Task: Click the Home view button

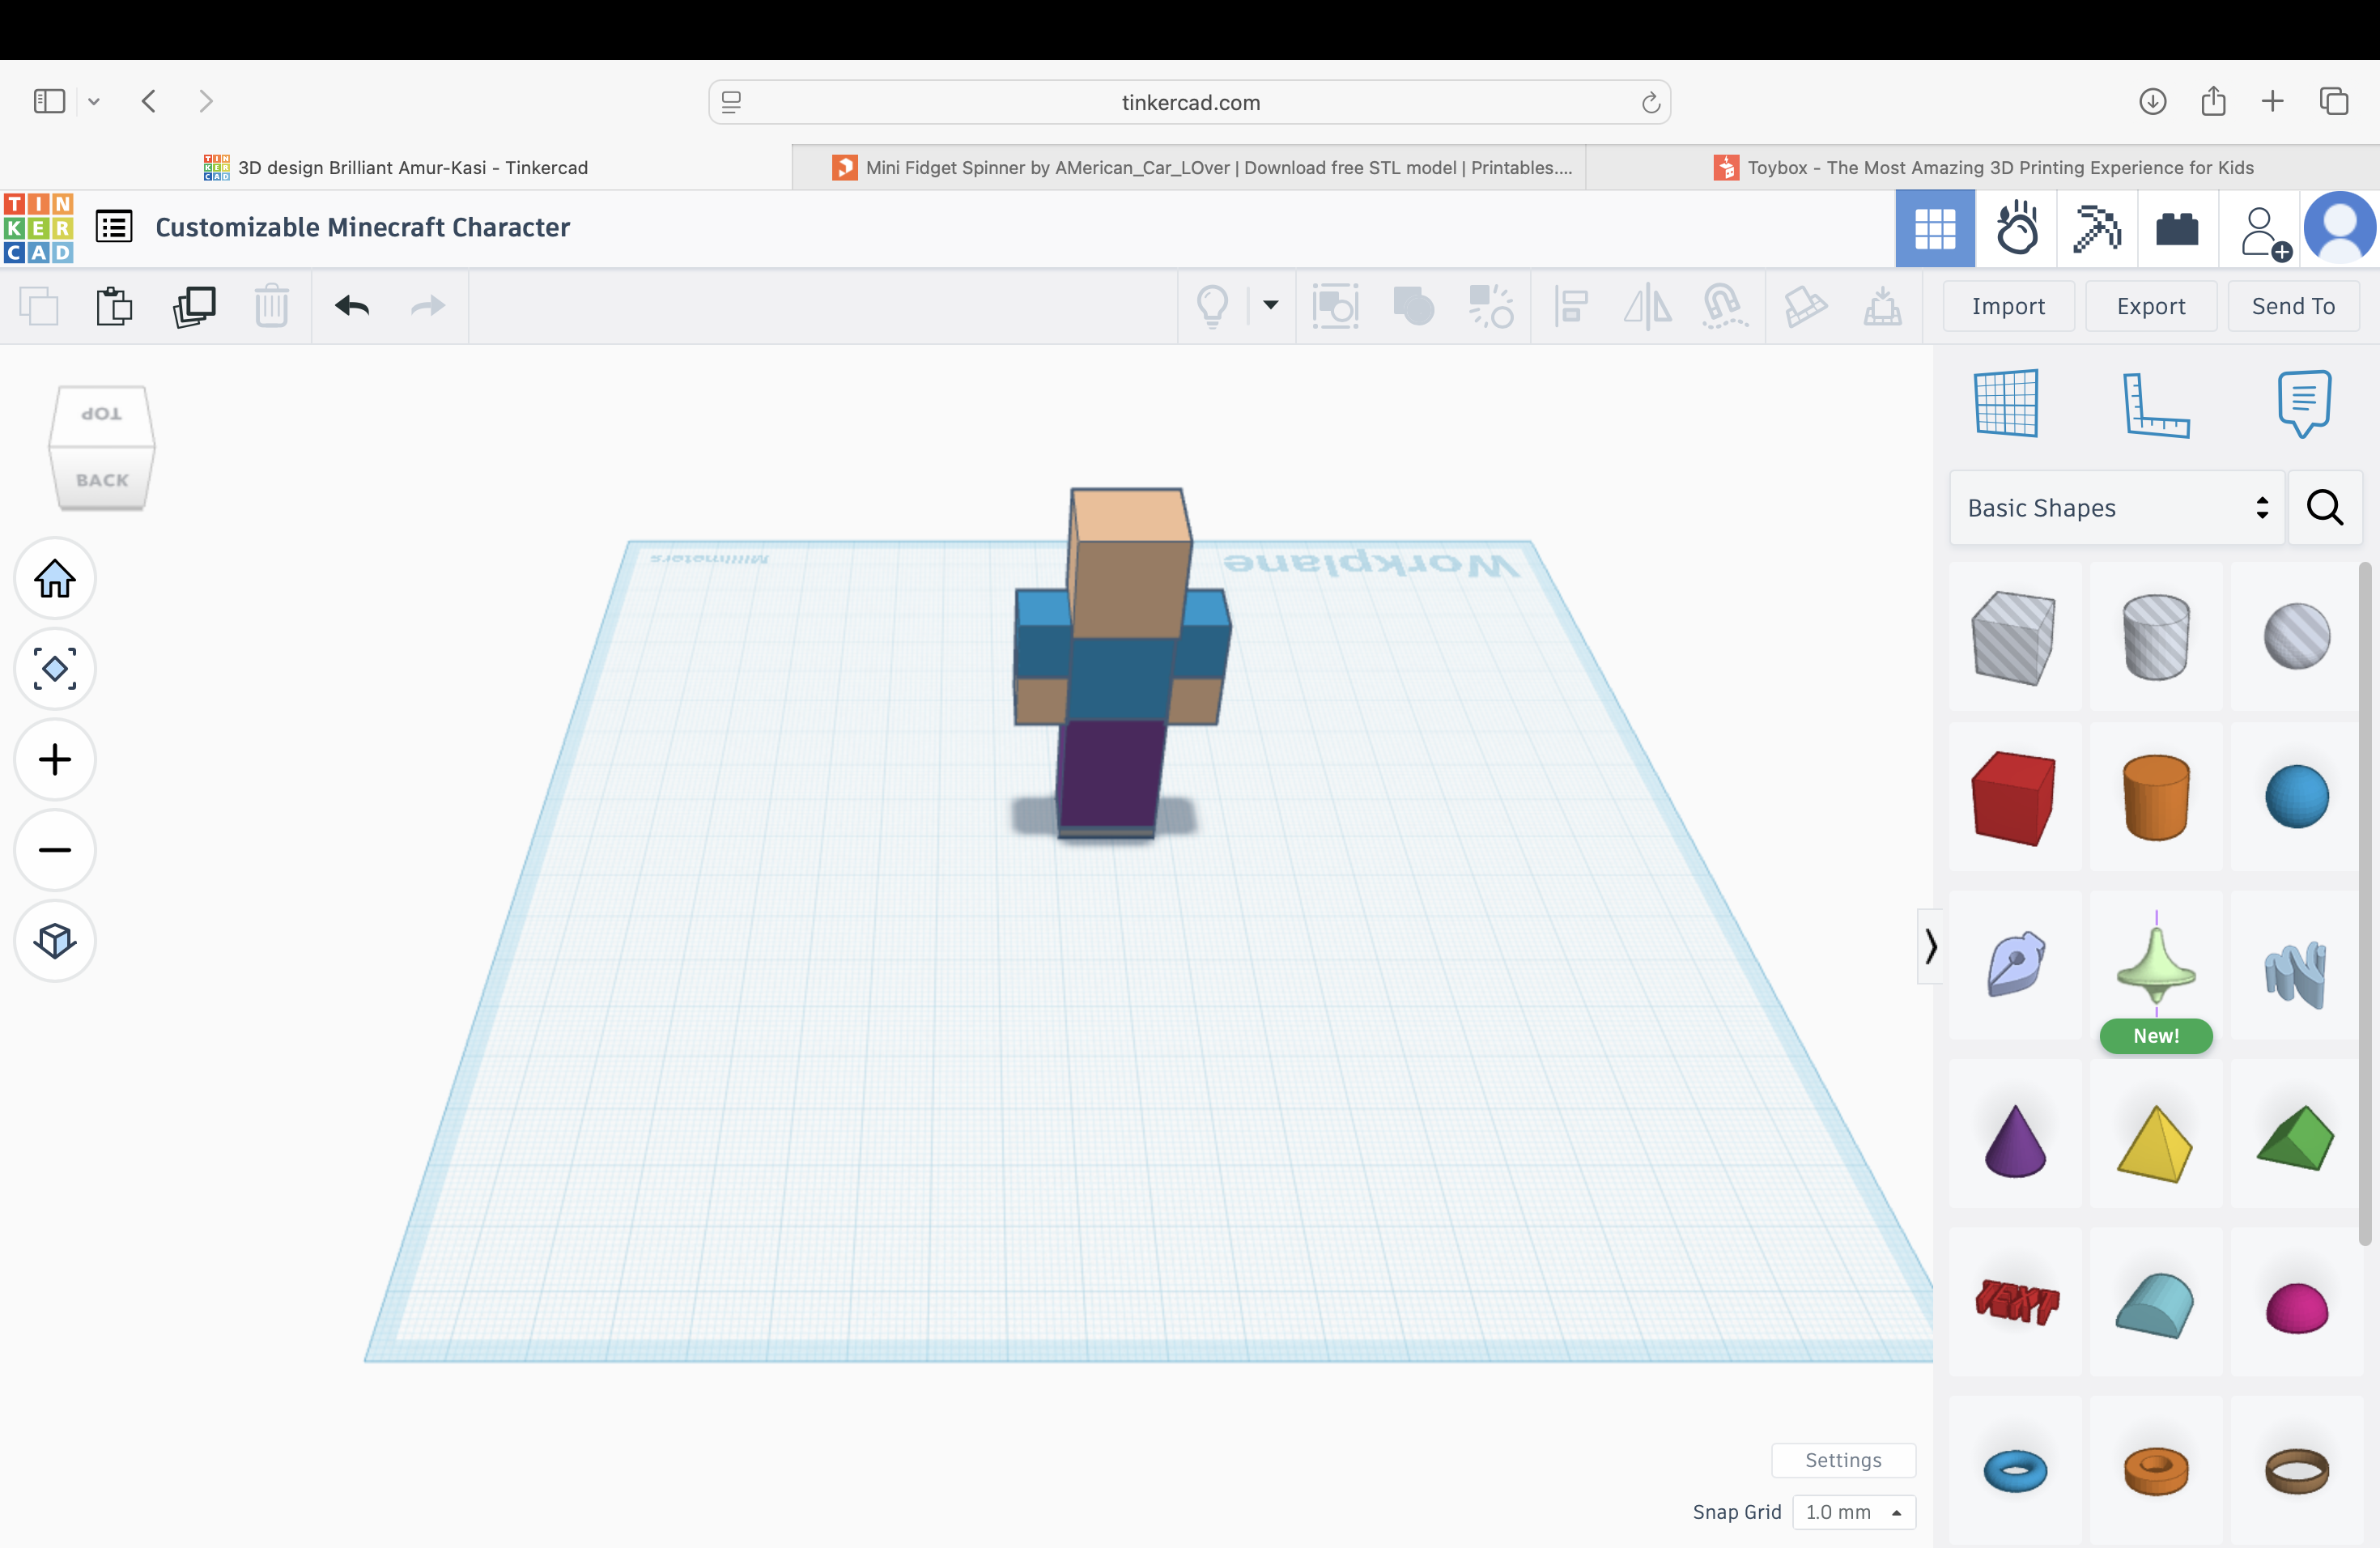Action: [55, 578]
